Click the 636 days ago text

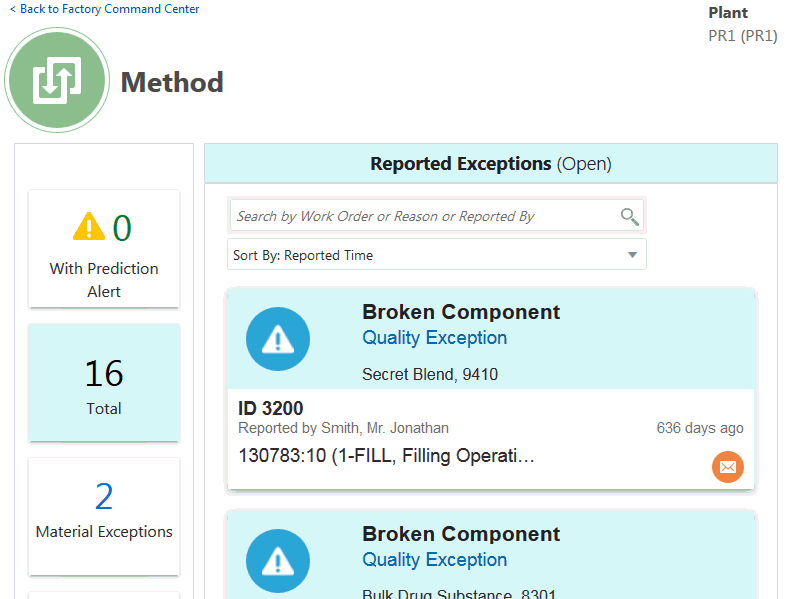[x=700, y=428]
